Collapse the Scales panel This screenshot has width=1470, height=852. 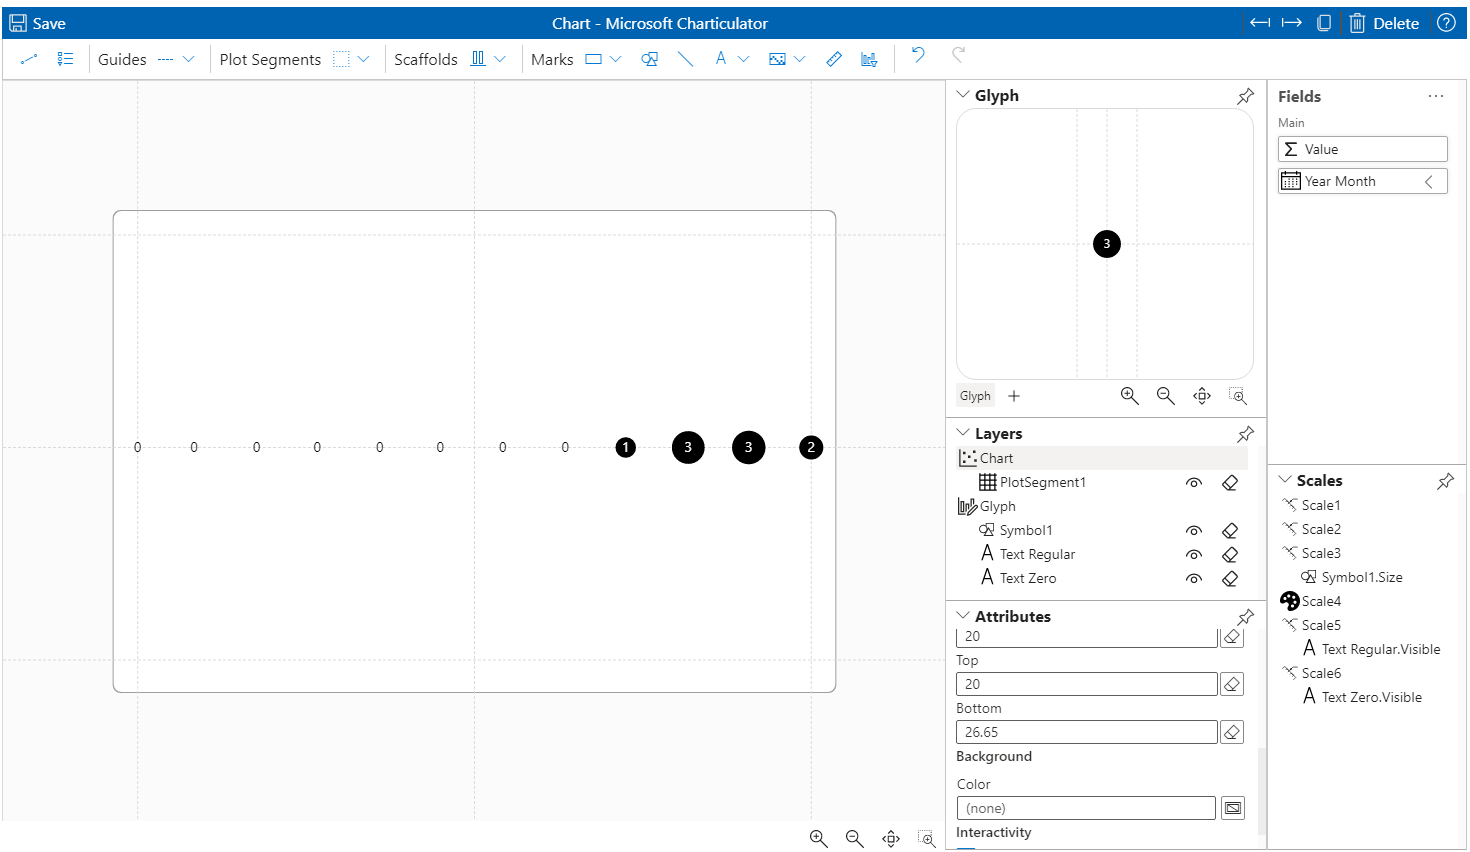coord(1285,480)
